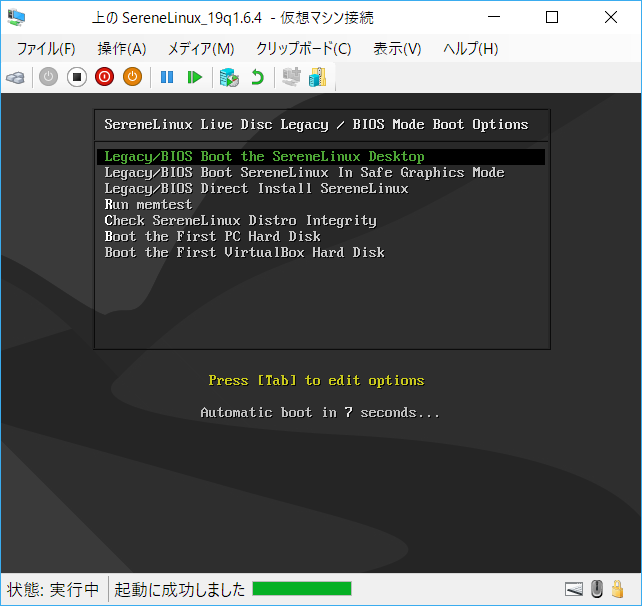This screenshot has width=642, height=606.
Task: Close the virtual machine connection window
Action: click(x=611, y=17)
